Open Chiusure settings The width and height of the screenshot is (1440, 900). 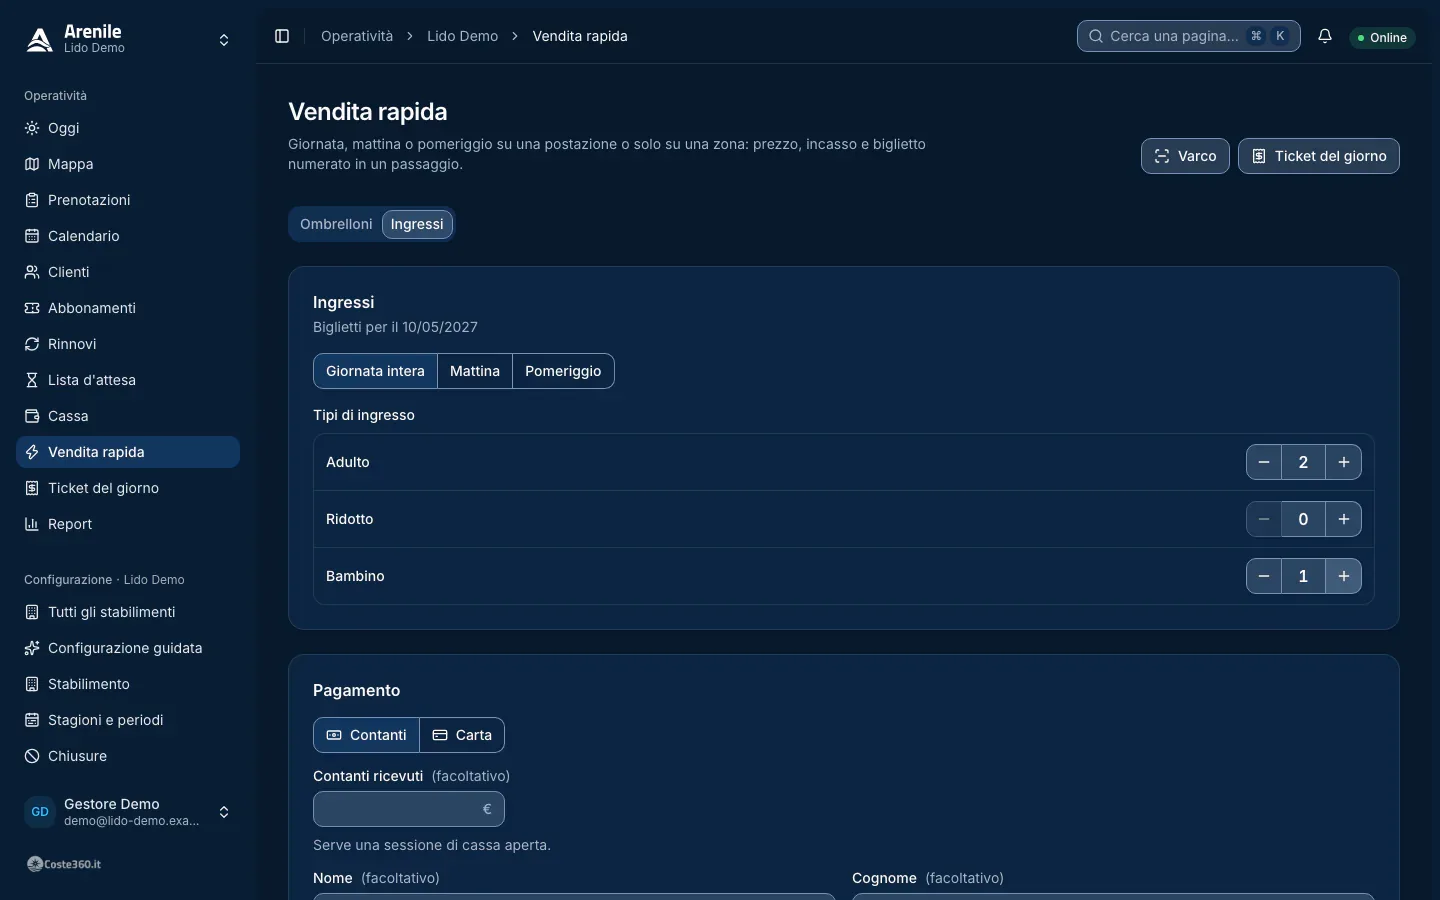[x=128, y=756]
